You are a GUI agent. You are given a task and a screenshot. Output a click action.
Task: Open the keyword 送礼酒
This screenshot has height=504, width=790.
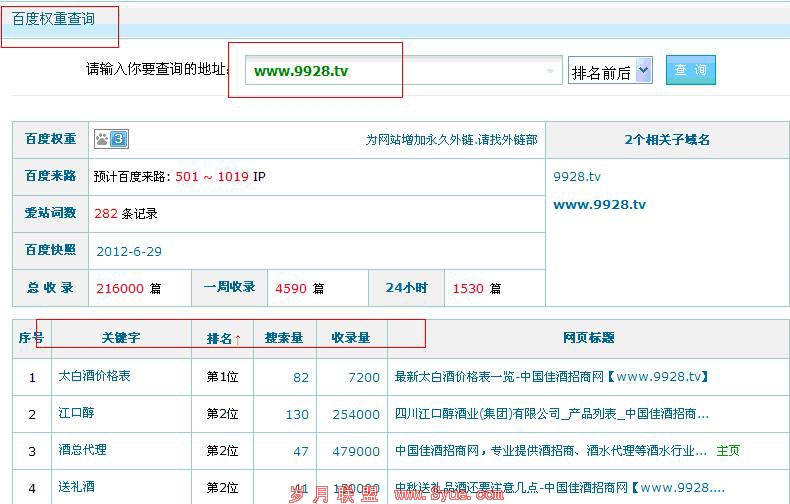coord(76,486)
